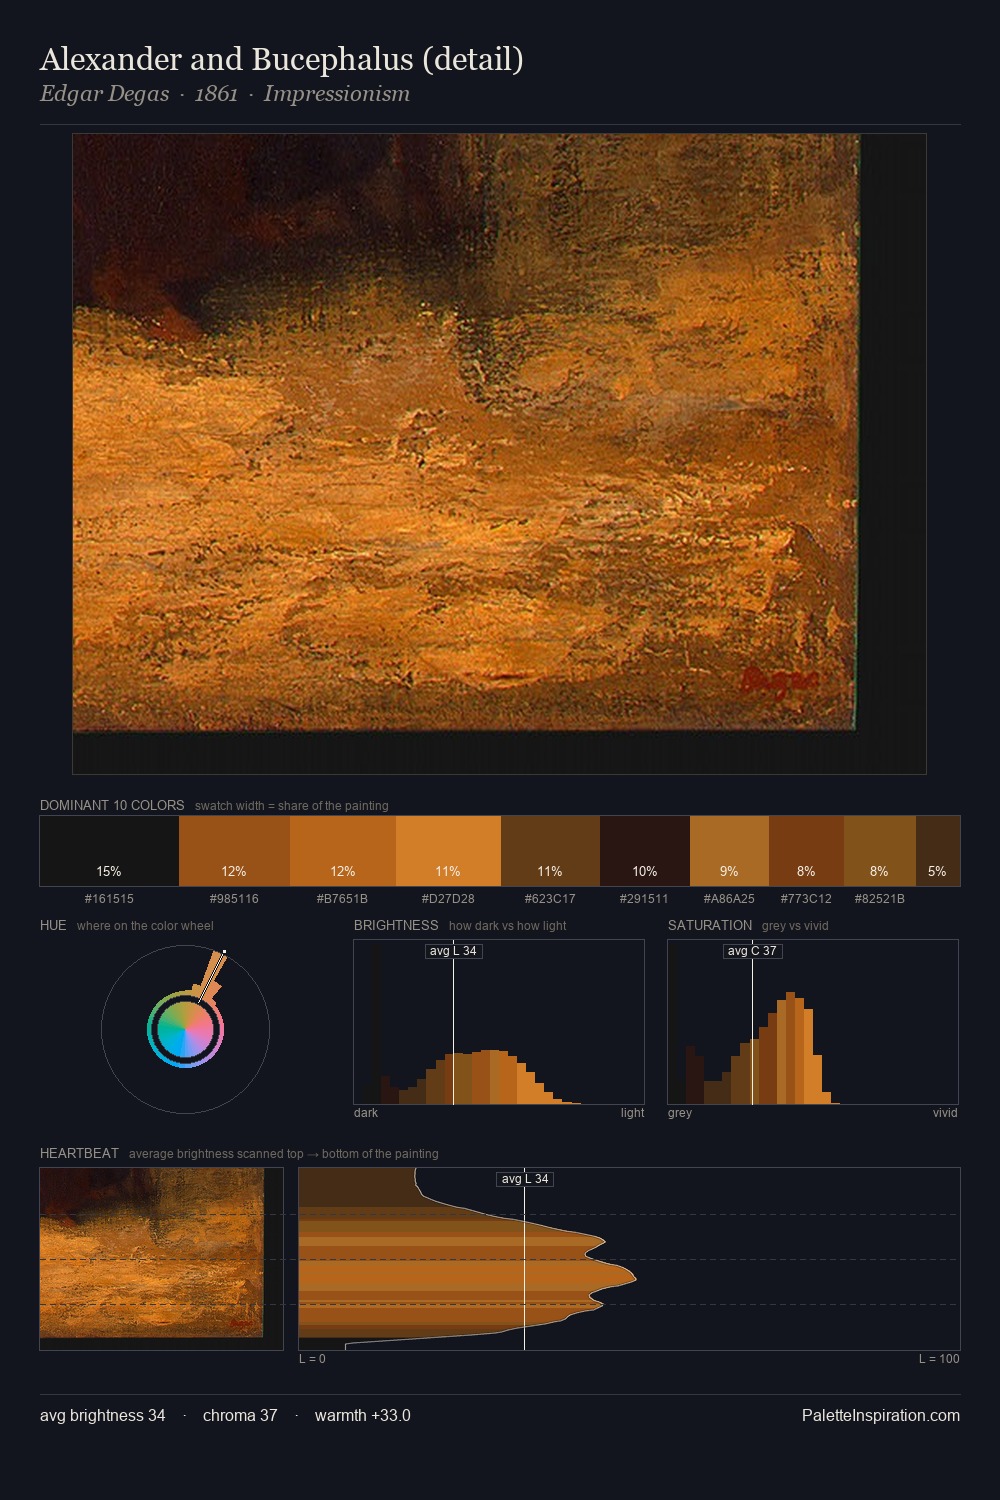Choose the #291511 near-black swatch
The image size is (1000, 1500).
coord(645,851)
